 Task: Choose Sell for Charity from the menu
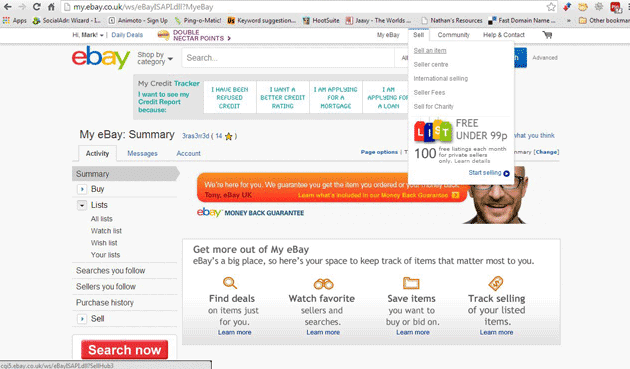pos(434,107)
